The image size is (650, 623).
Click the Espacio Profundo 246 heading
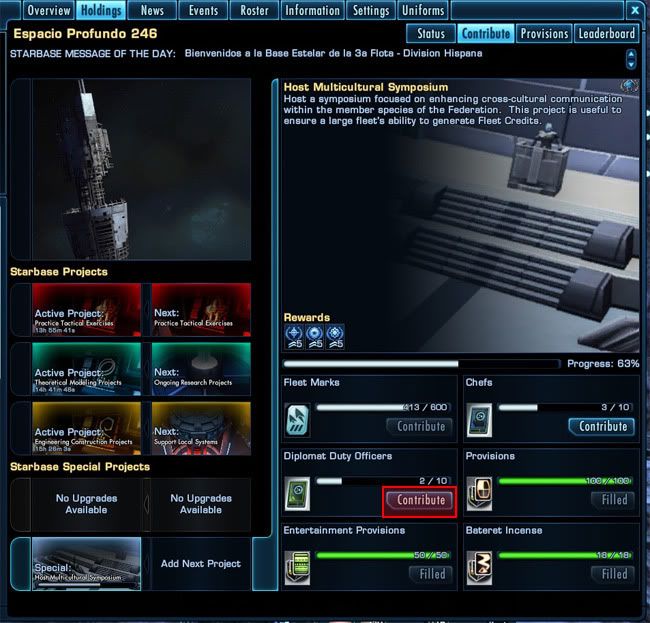coord(85,34)
